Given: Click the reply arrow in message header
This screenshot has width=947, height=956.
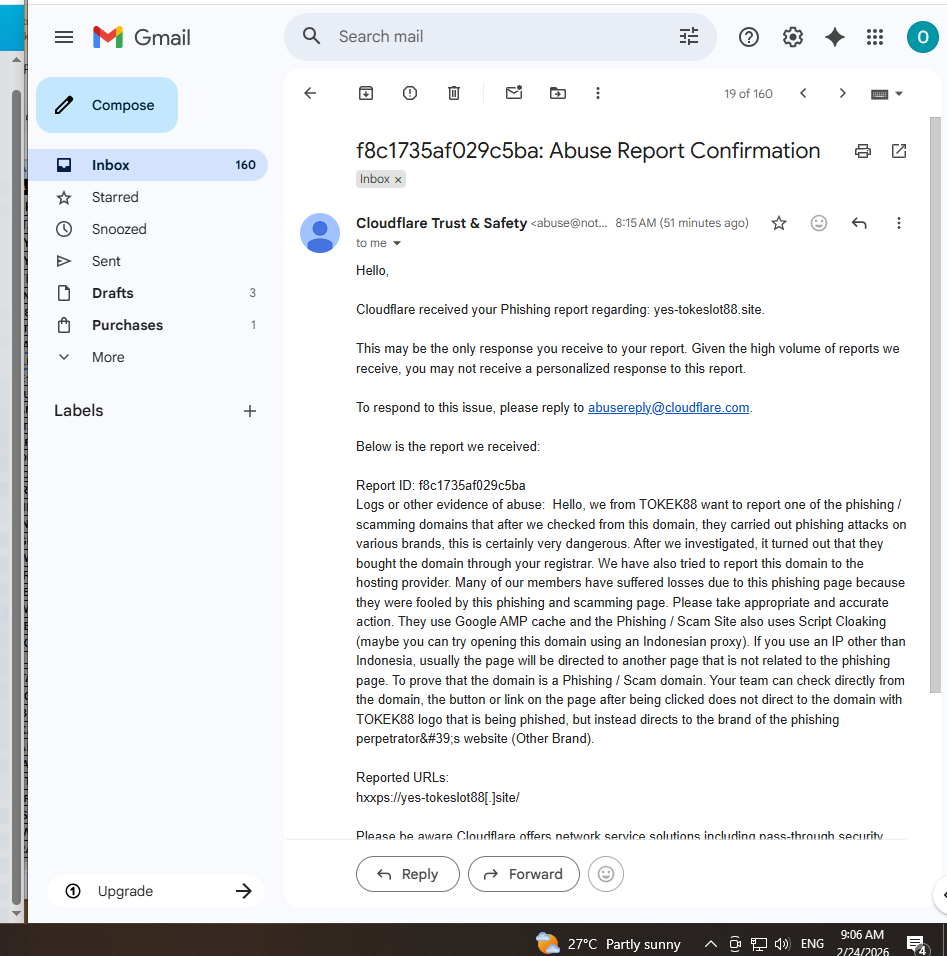Looking at the screenshot, I should point(859,223).
